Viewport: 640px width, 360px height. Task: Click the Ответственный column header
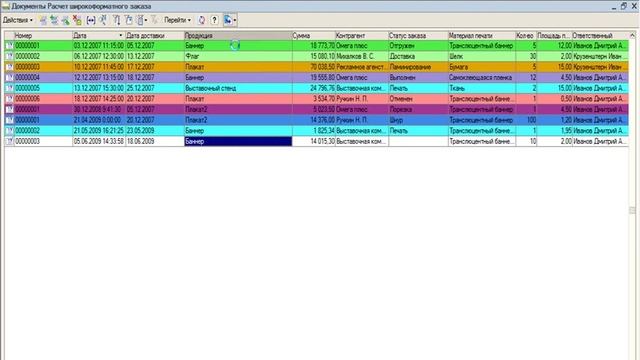(600, 36)
